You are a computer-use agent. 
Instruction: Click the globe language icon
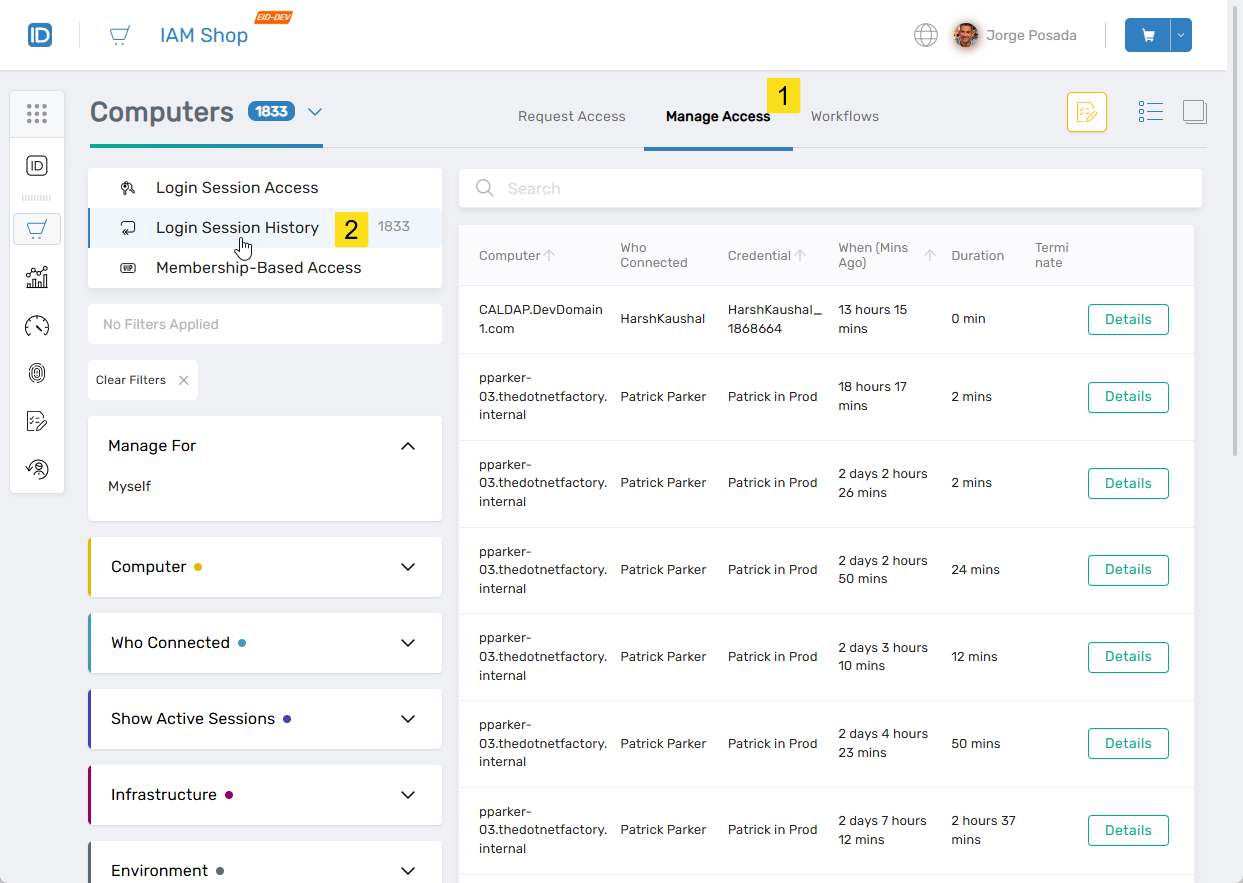[926, 35]
